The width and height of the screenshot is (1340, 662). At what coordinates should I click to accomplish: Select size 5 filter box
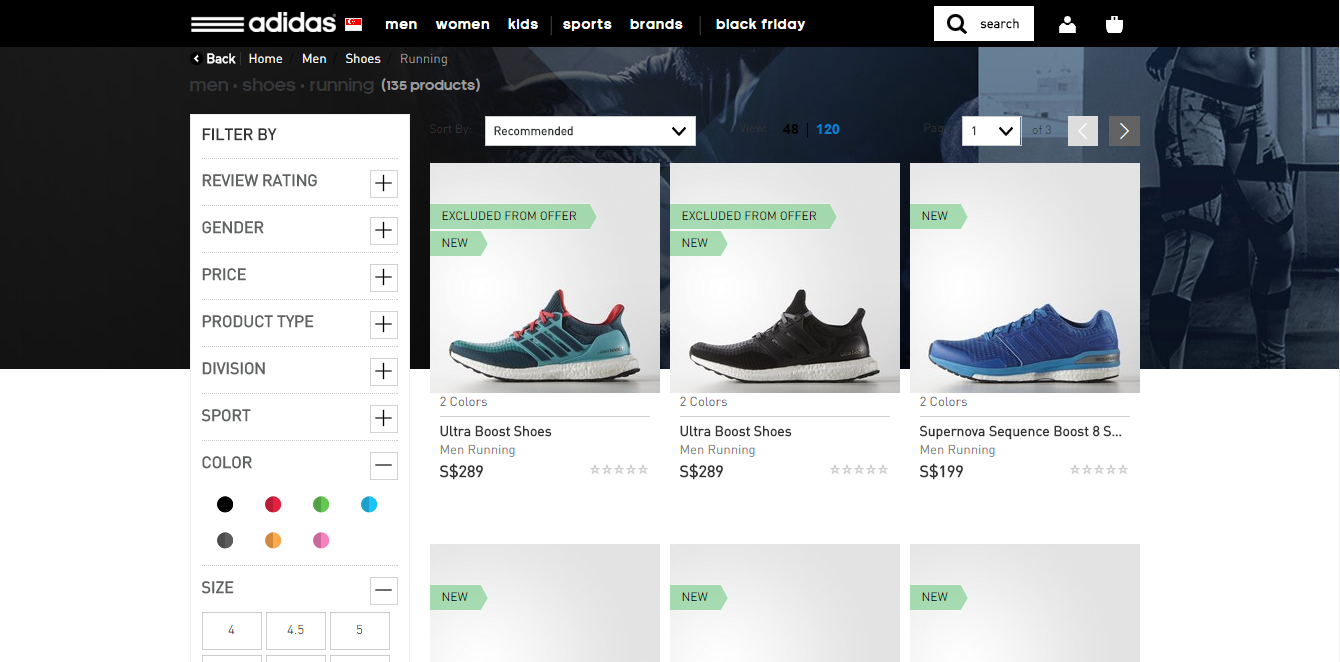[x=359, y=631]
